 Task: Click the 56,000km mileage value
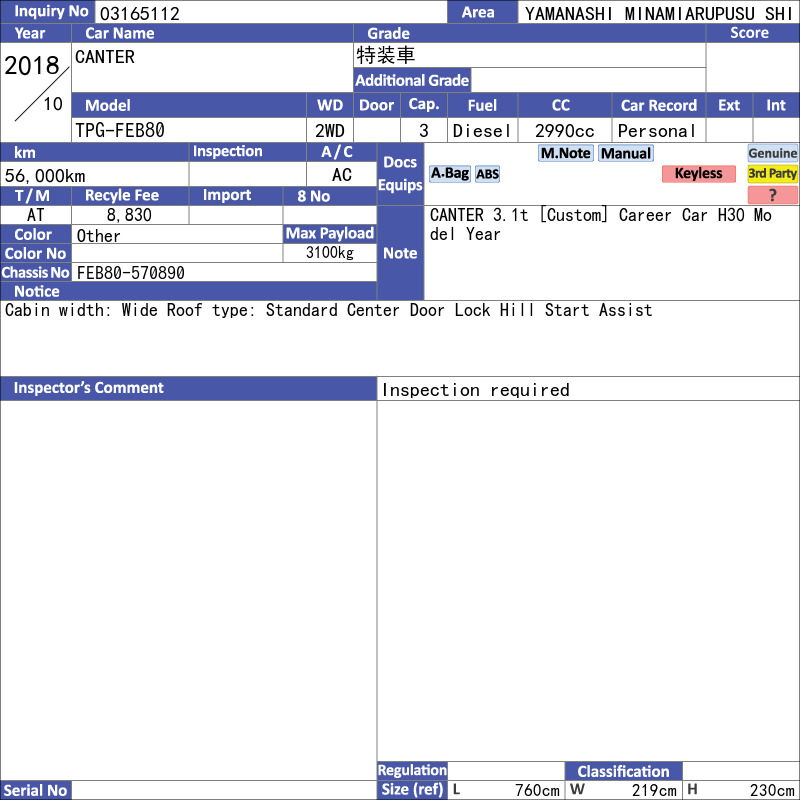(45, 176)
